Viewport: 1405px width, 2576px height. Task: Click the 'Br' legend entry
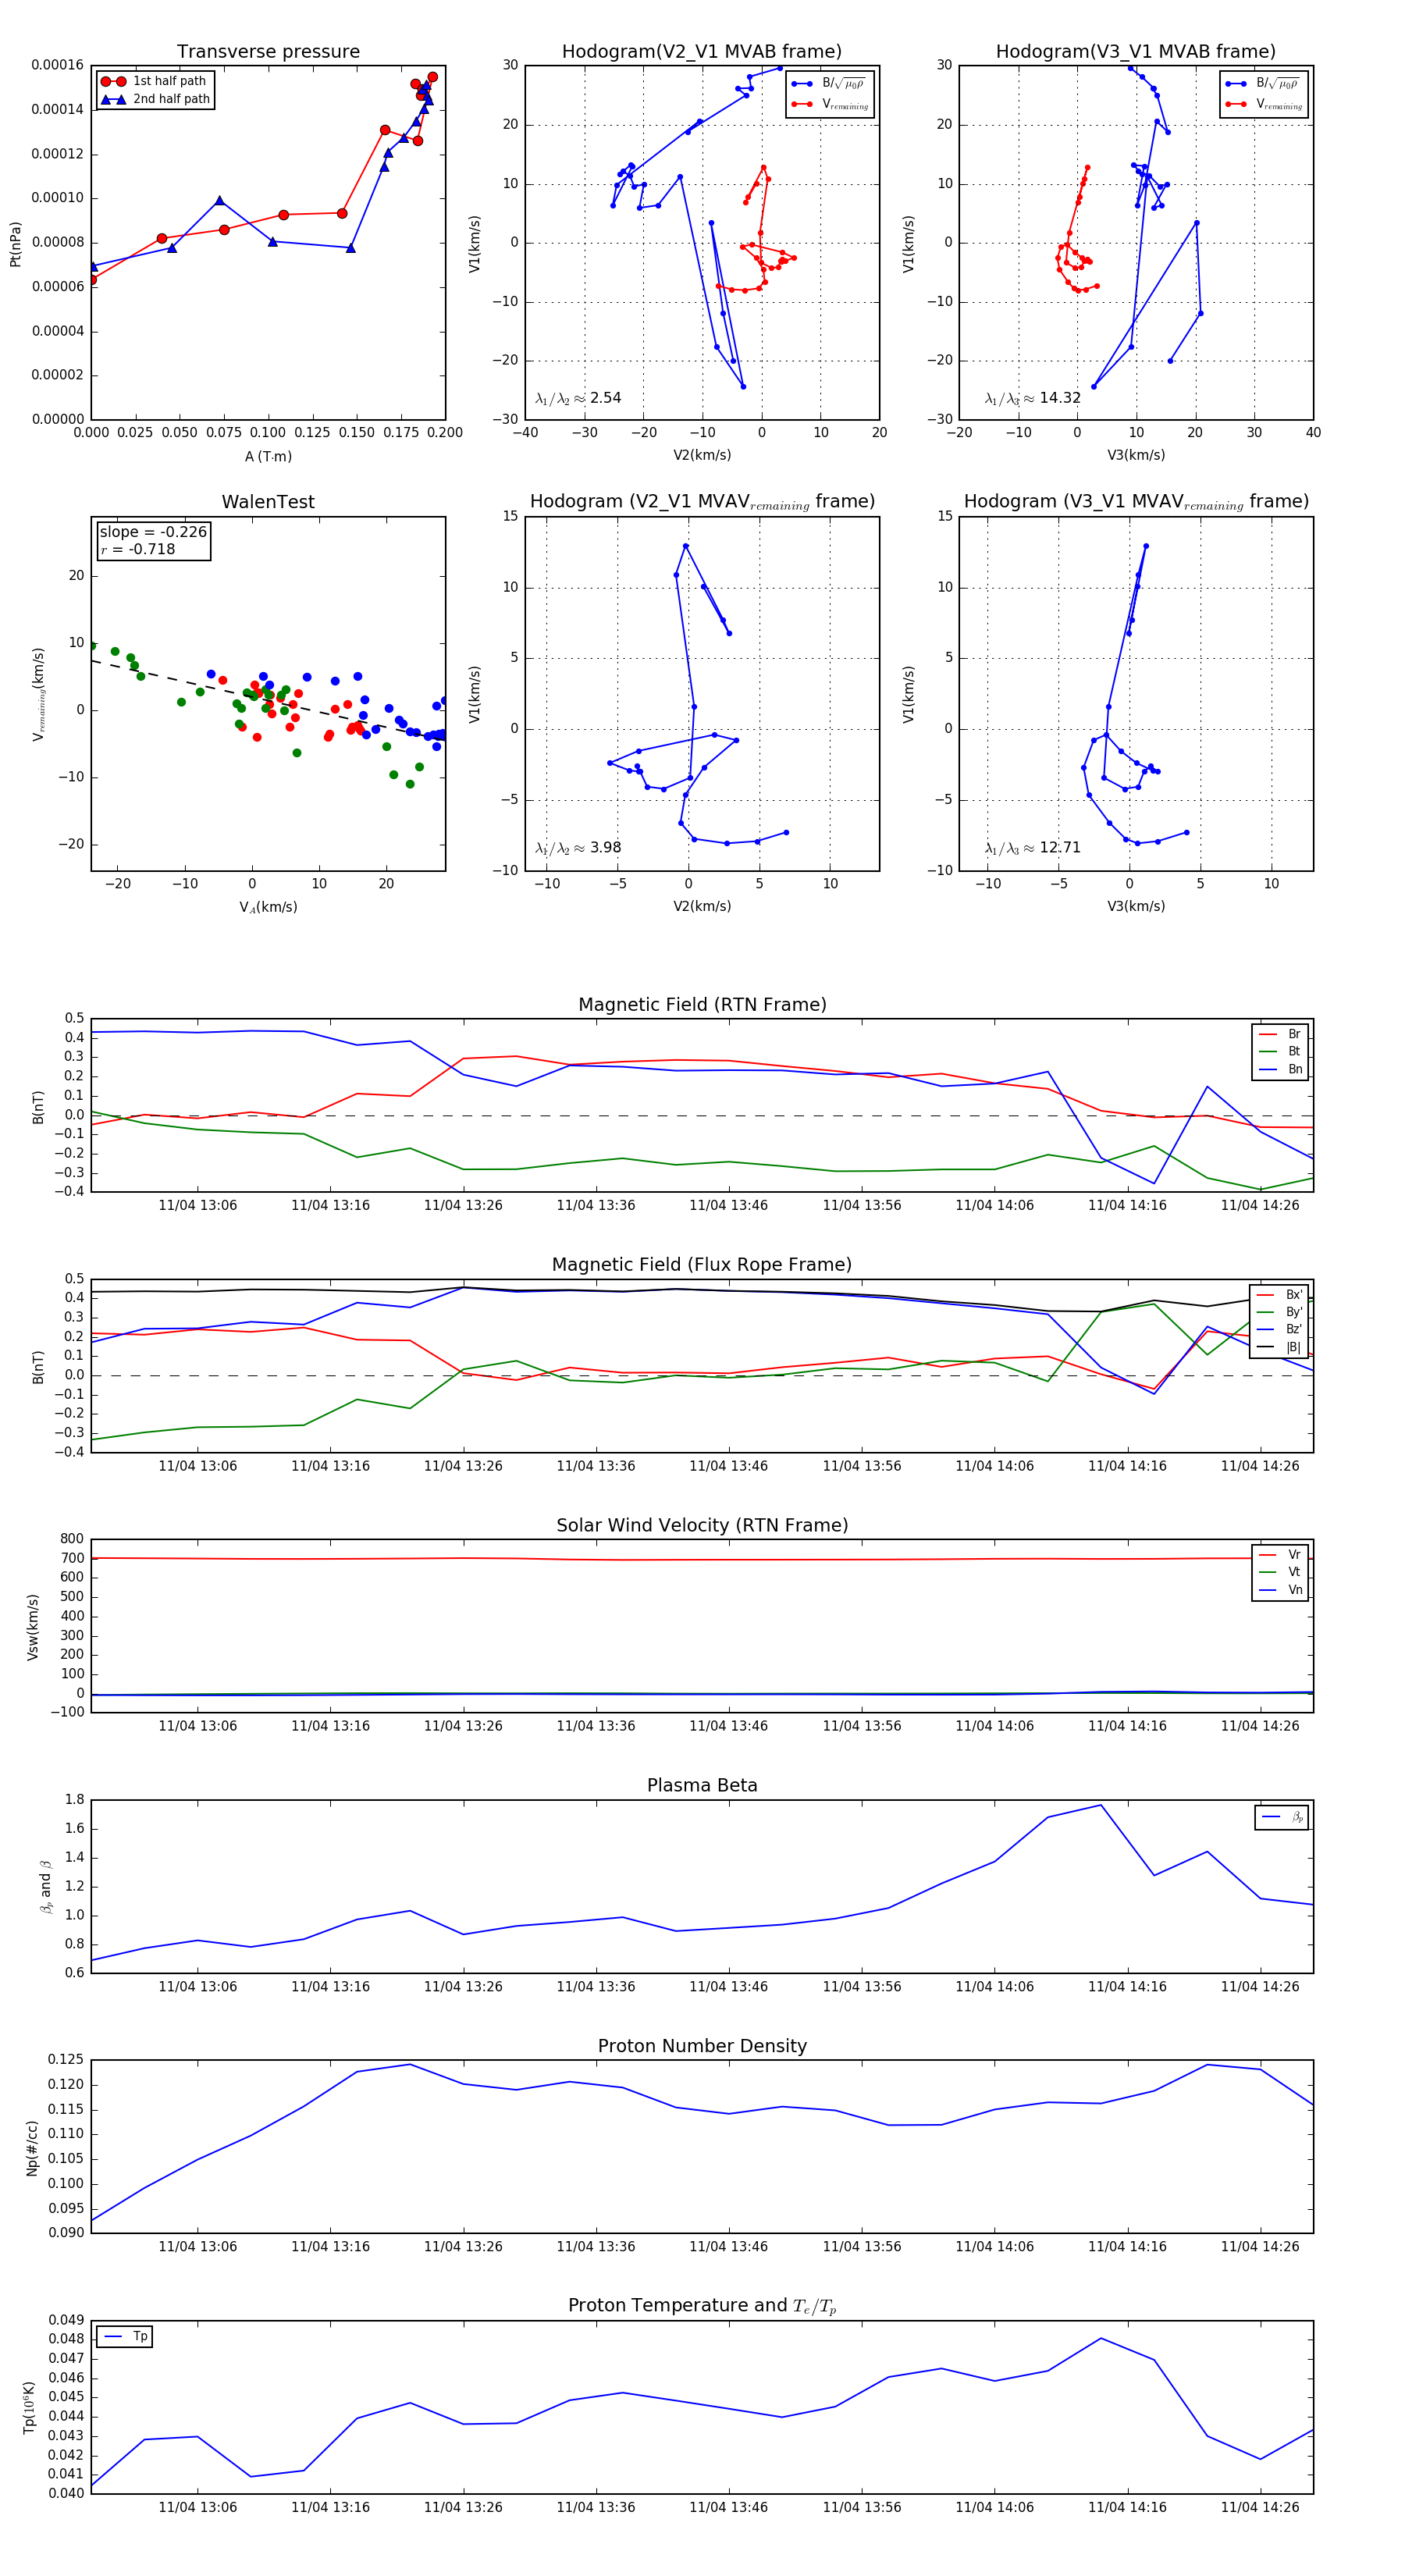tap(1280, 1034)
